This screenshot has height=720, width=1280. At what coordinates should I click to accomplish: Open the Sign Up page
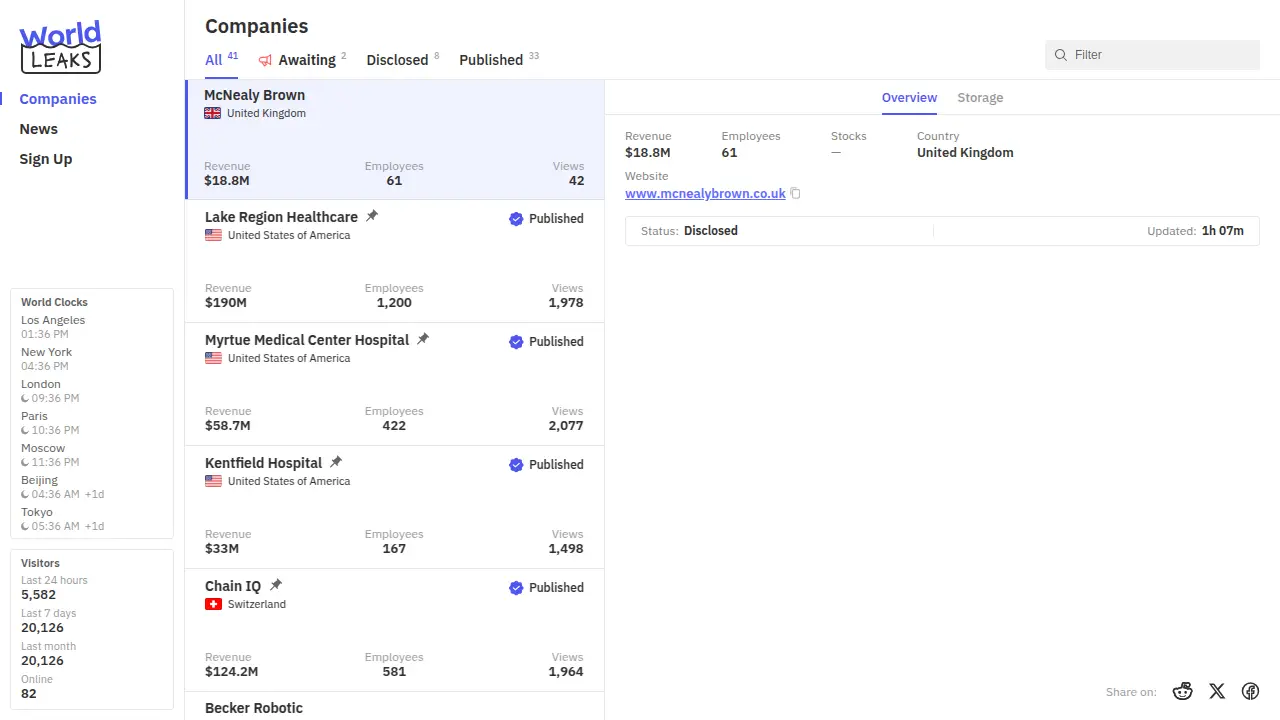coord(46,159)
